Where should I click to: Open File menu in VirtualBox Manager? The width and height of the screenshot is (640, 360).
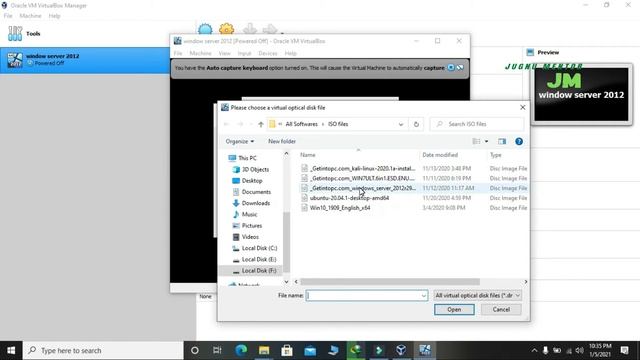click(x=8, y=16)
